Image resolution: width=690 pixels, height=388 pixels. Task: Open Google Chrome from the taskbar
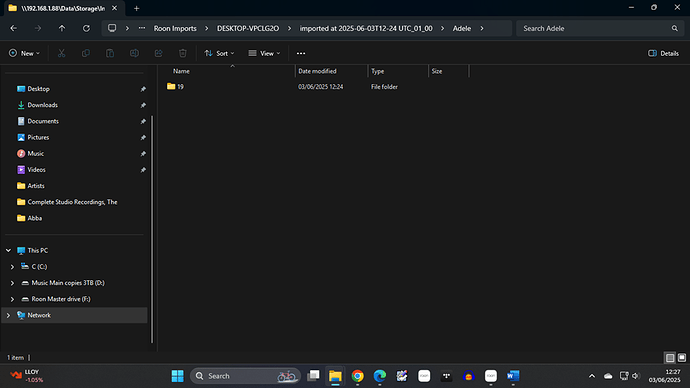358,376
